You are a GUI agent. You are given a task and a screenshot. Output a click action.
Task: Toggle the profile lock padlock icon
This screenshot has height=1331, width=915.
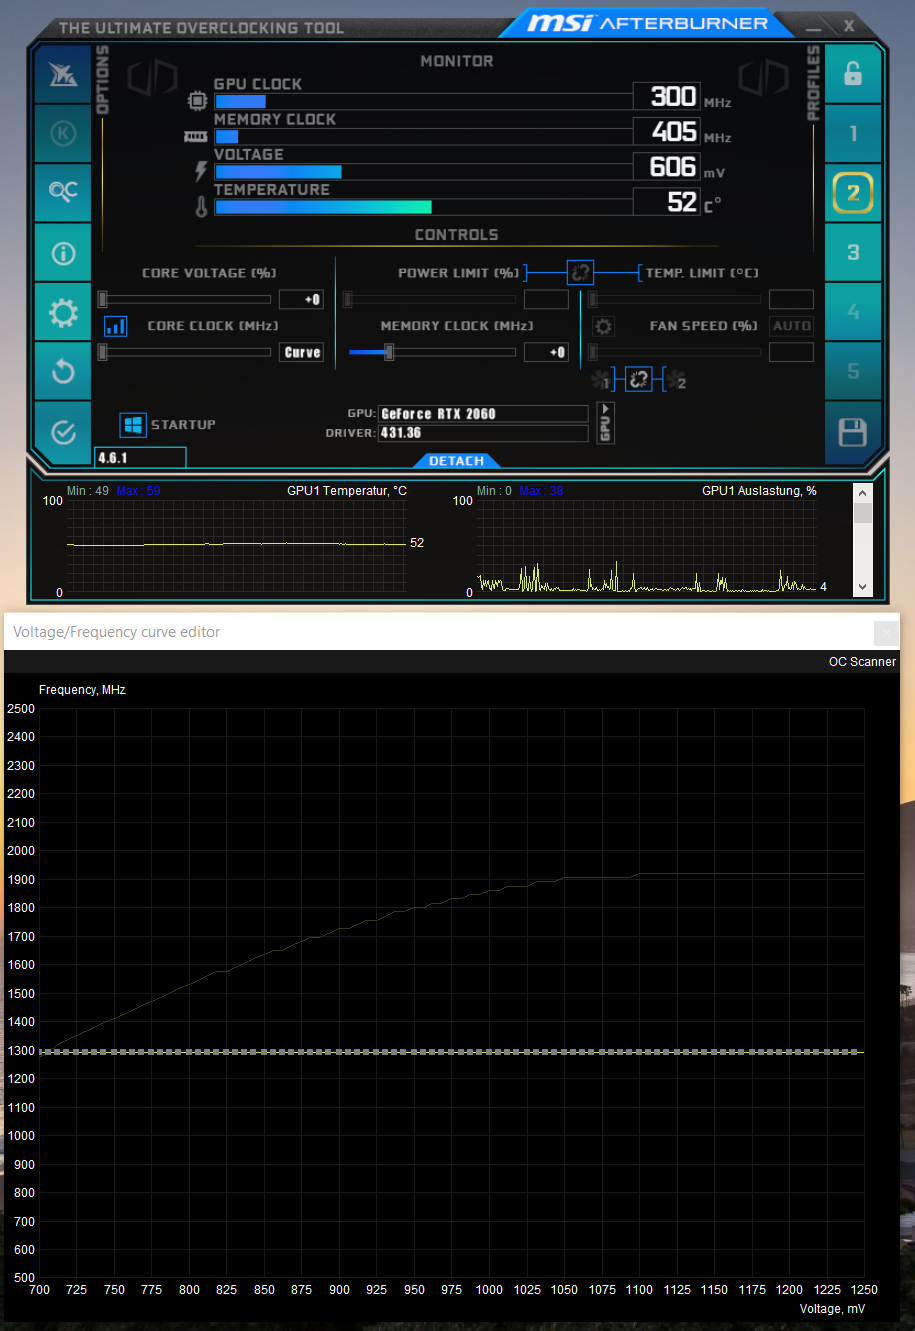click(853, 74)
